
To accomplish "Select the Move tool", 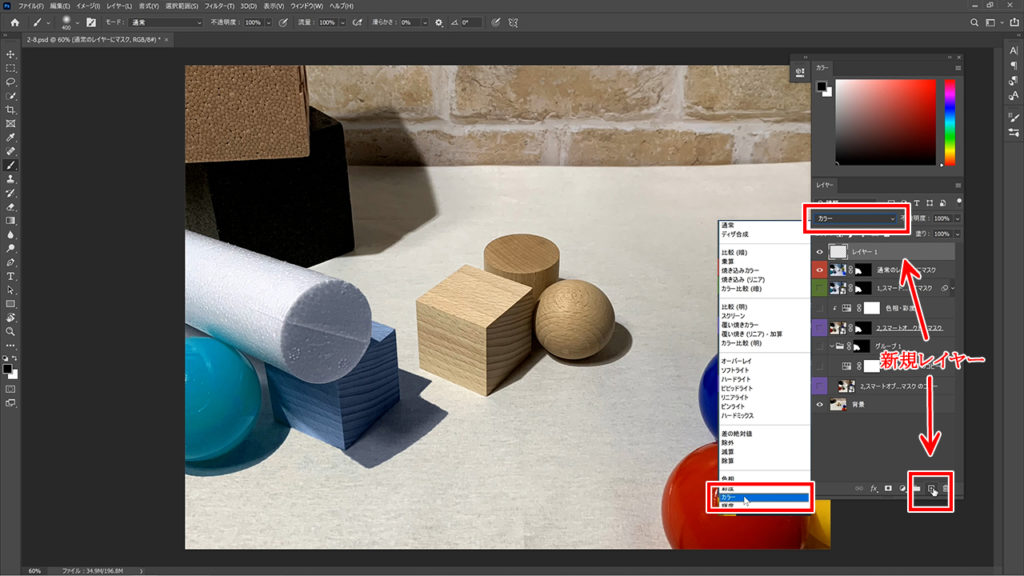I will click(x=11, y=54).
